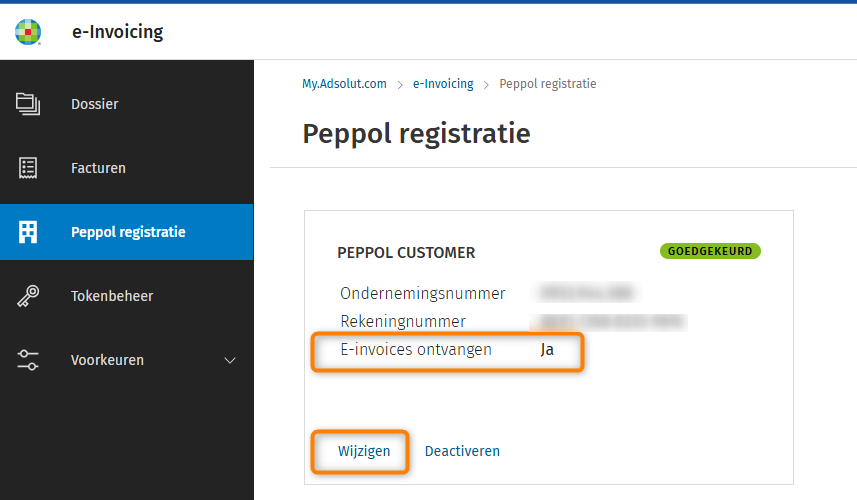Viewport: 857px width, 500px height.
Task: Click the green GOEDGEKEURD status badge
Action: click(x=710, y=251)
